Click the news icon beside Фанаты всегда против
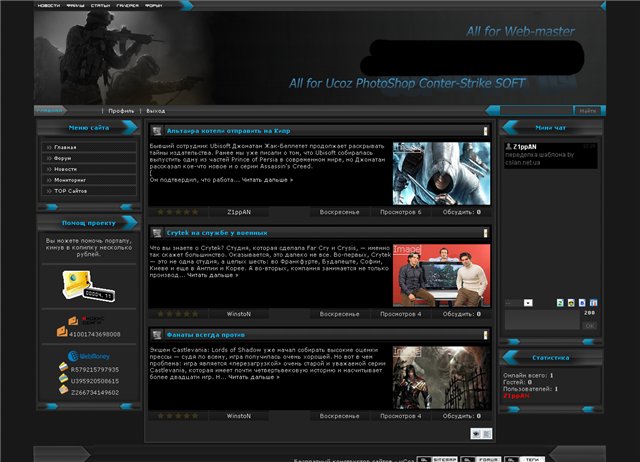The width and height of the screenshot is (640, 462). (157, 335)
